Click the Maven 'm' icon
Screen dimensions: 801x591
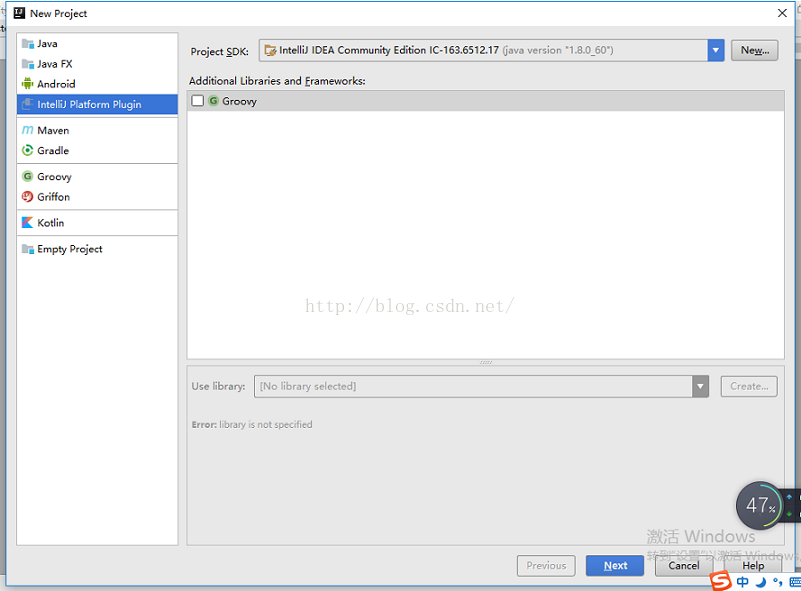tap(28, 130)
